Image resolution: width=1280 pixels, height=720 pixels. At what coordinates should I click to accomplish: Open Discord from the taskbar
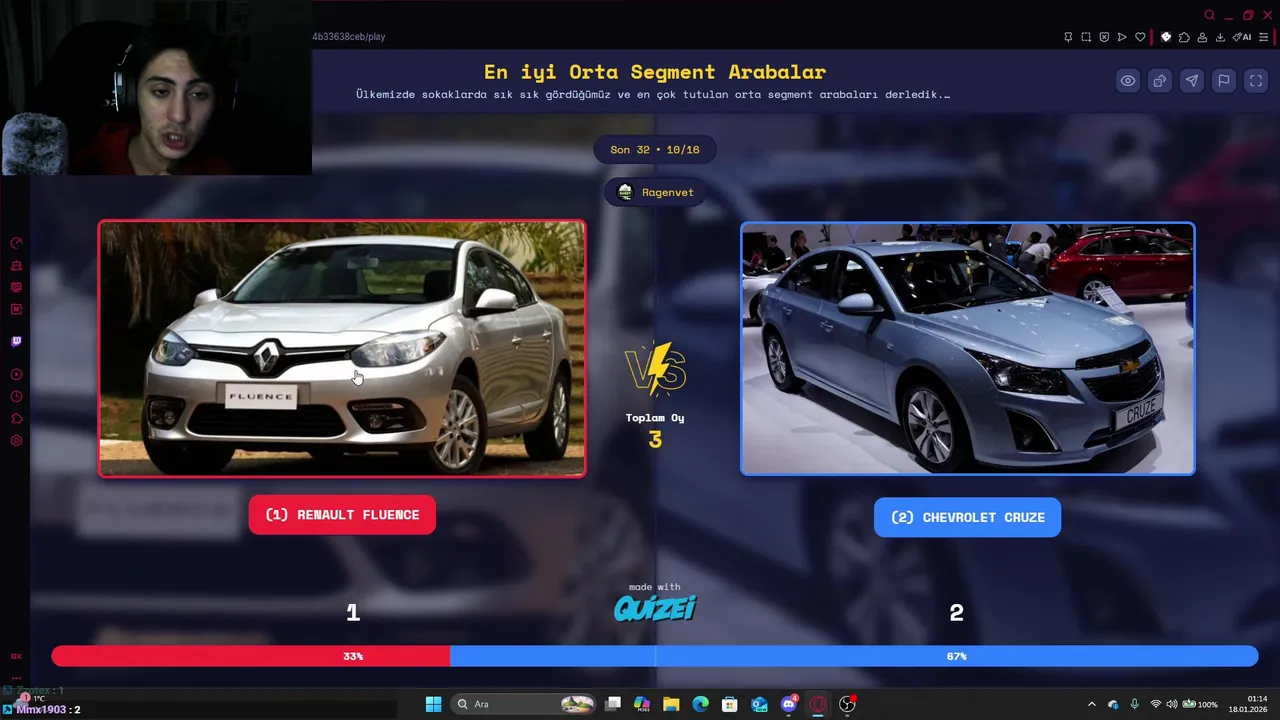click(x=789, y=704)
